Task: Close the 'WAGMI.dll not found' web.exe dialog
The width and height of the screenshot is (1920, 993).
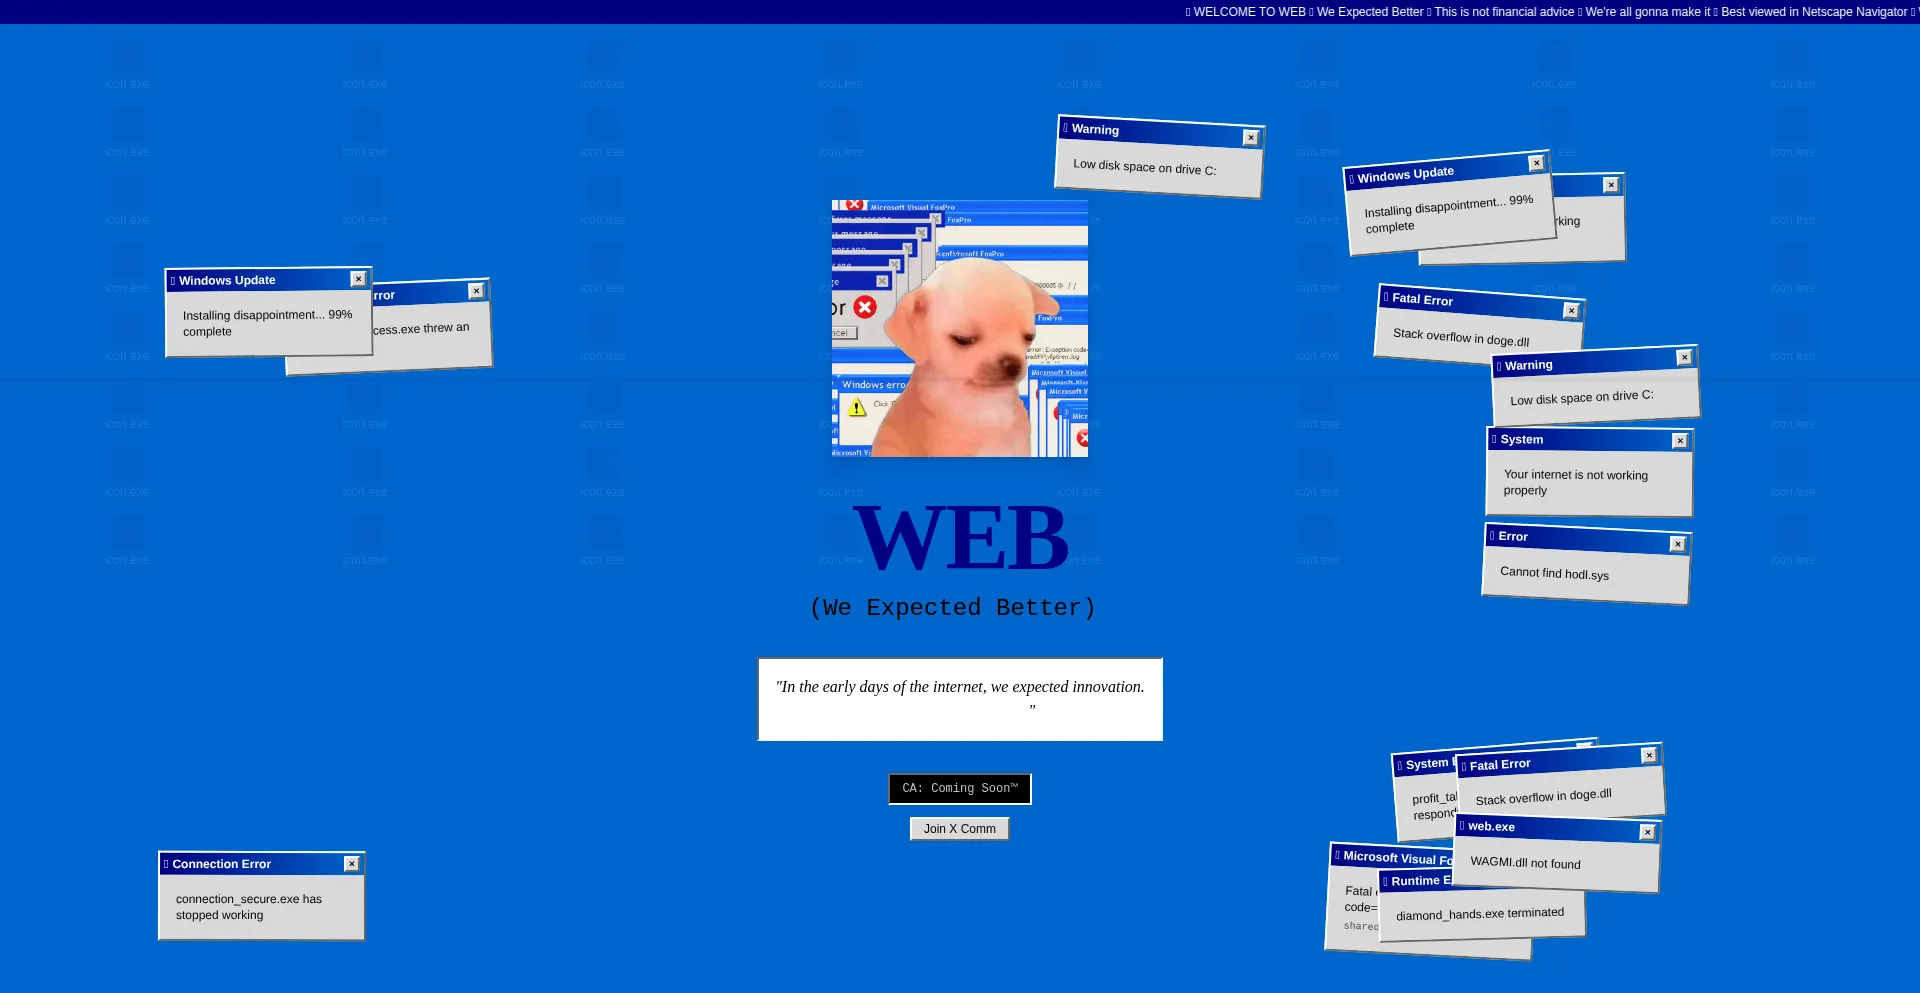Action: [x=1647, y=832]
